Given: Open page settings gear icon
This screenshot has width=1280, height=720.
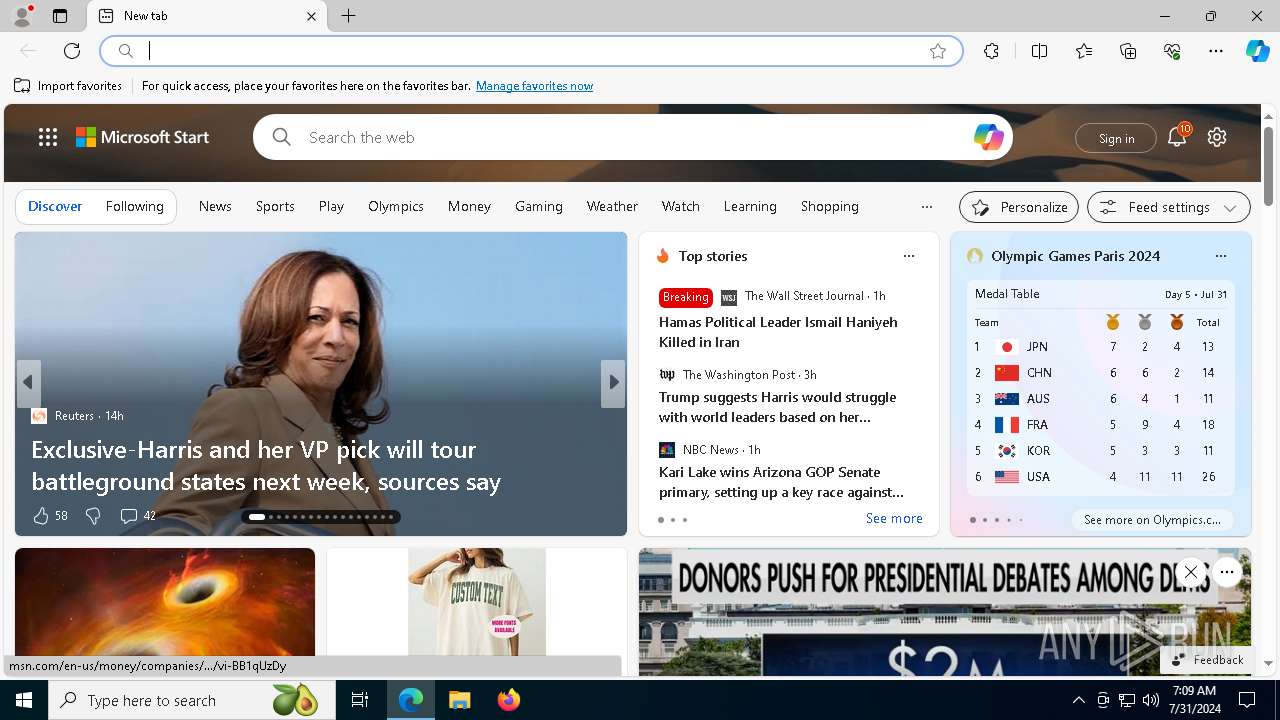Looking at the screenshot, I should tap(1217, 137).
